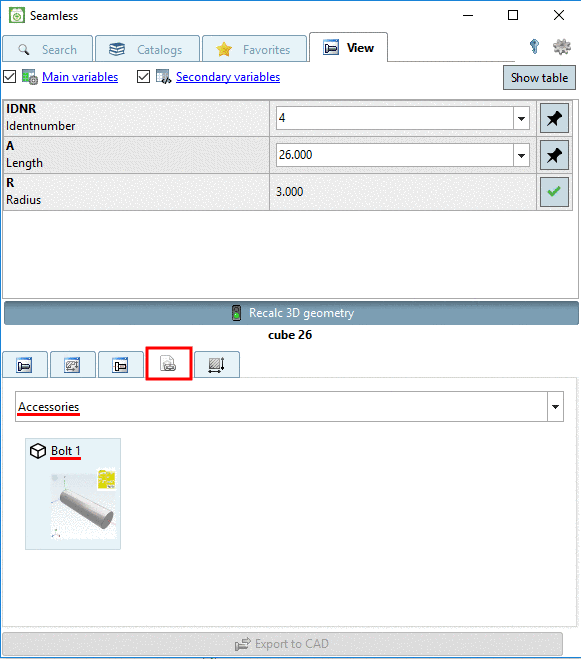Toggle the Secondary variables checkbox
Screen dimensions: 581x659
[143, 77]
